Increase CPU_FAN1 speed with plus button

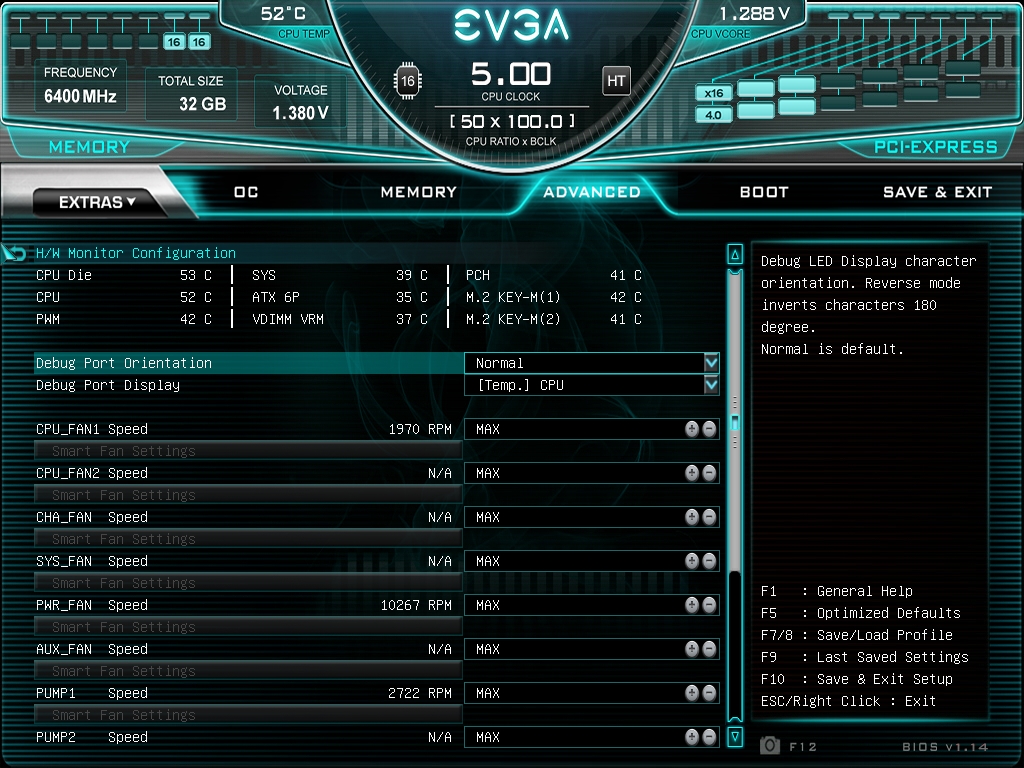(692, 429)
